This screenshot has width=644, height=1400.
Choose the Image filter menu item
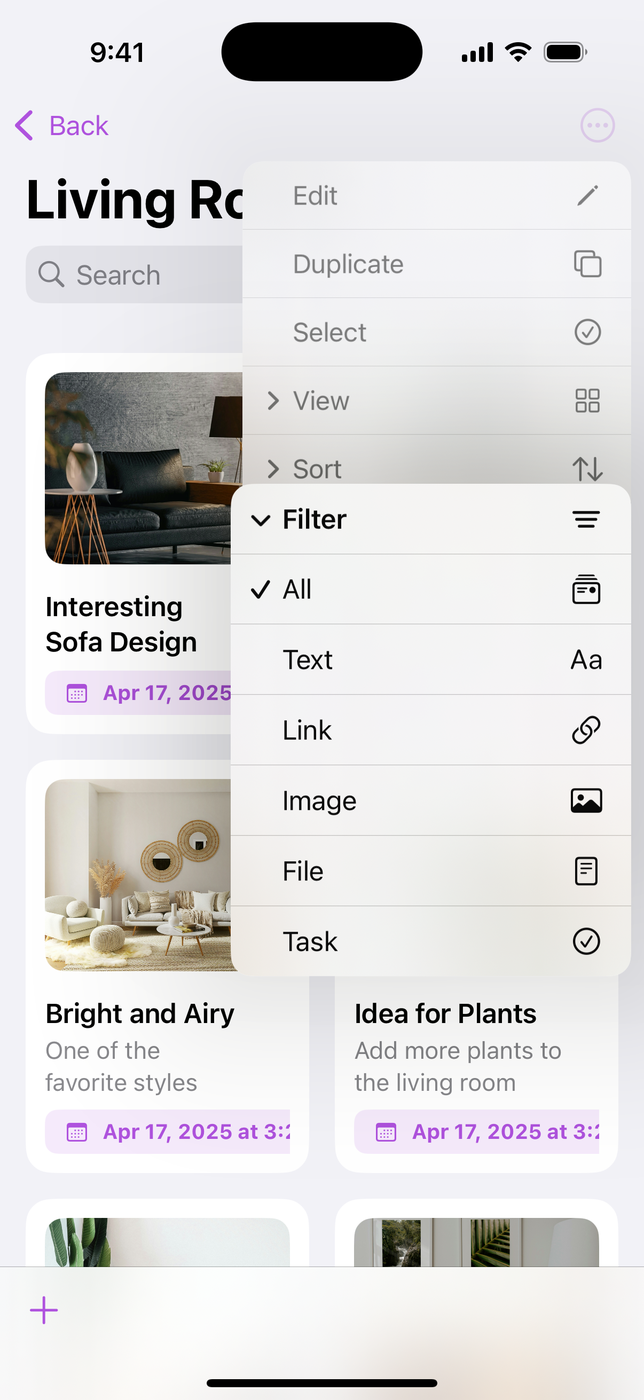[x=431, y=801]
